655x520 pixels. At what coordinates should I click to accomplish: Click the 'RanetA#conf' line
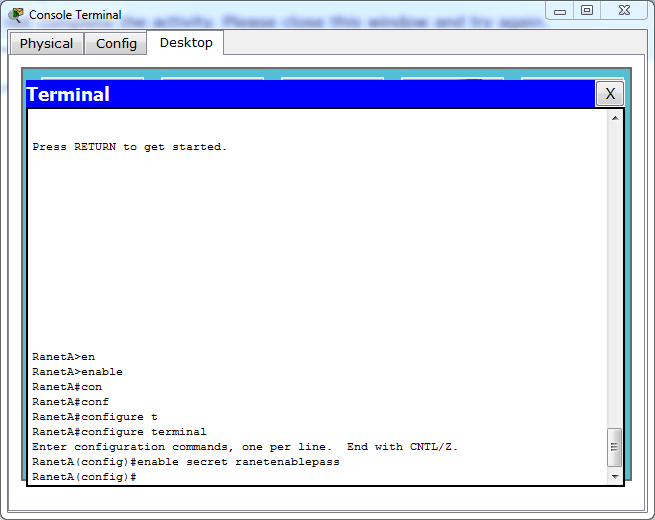click(x=70, y=402)
